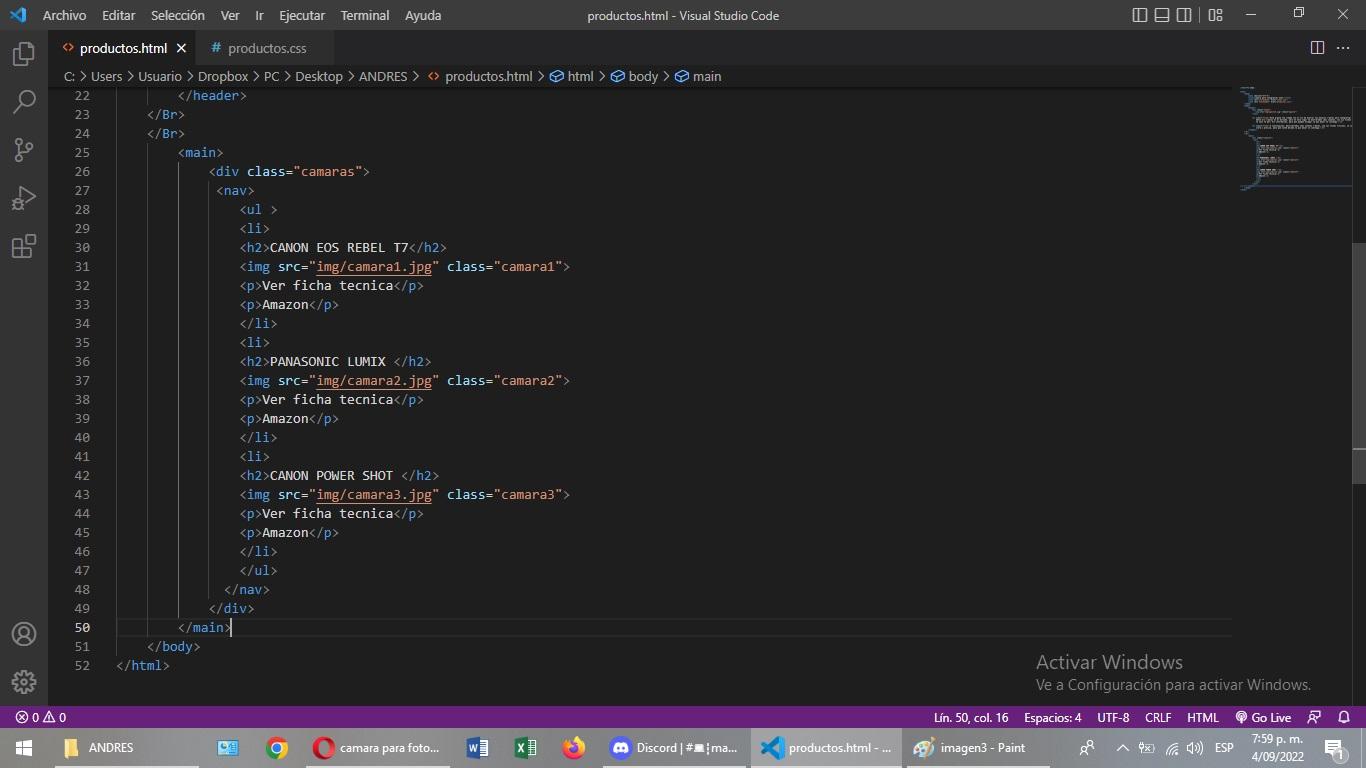The width and height of the screenshot is (1366, 768).
Task: Click the main breadcrumb symbol
Action: tap(698, 76)
